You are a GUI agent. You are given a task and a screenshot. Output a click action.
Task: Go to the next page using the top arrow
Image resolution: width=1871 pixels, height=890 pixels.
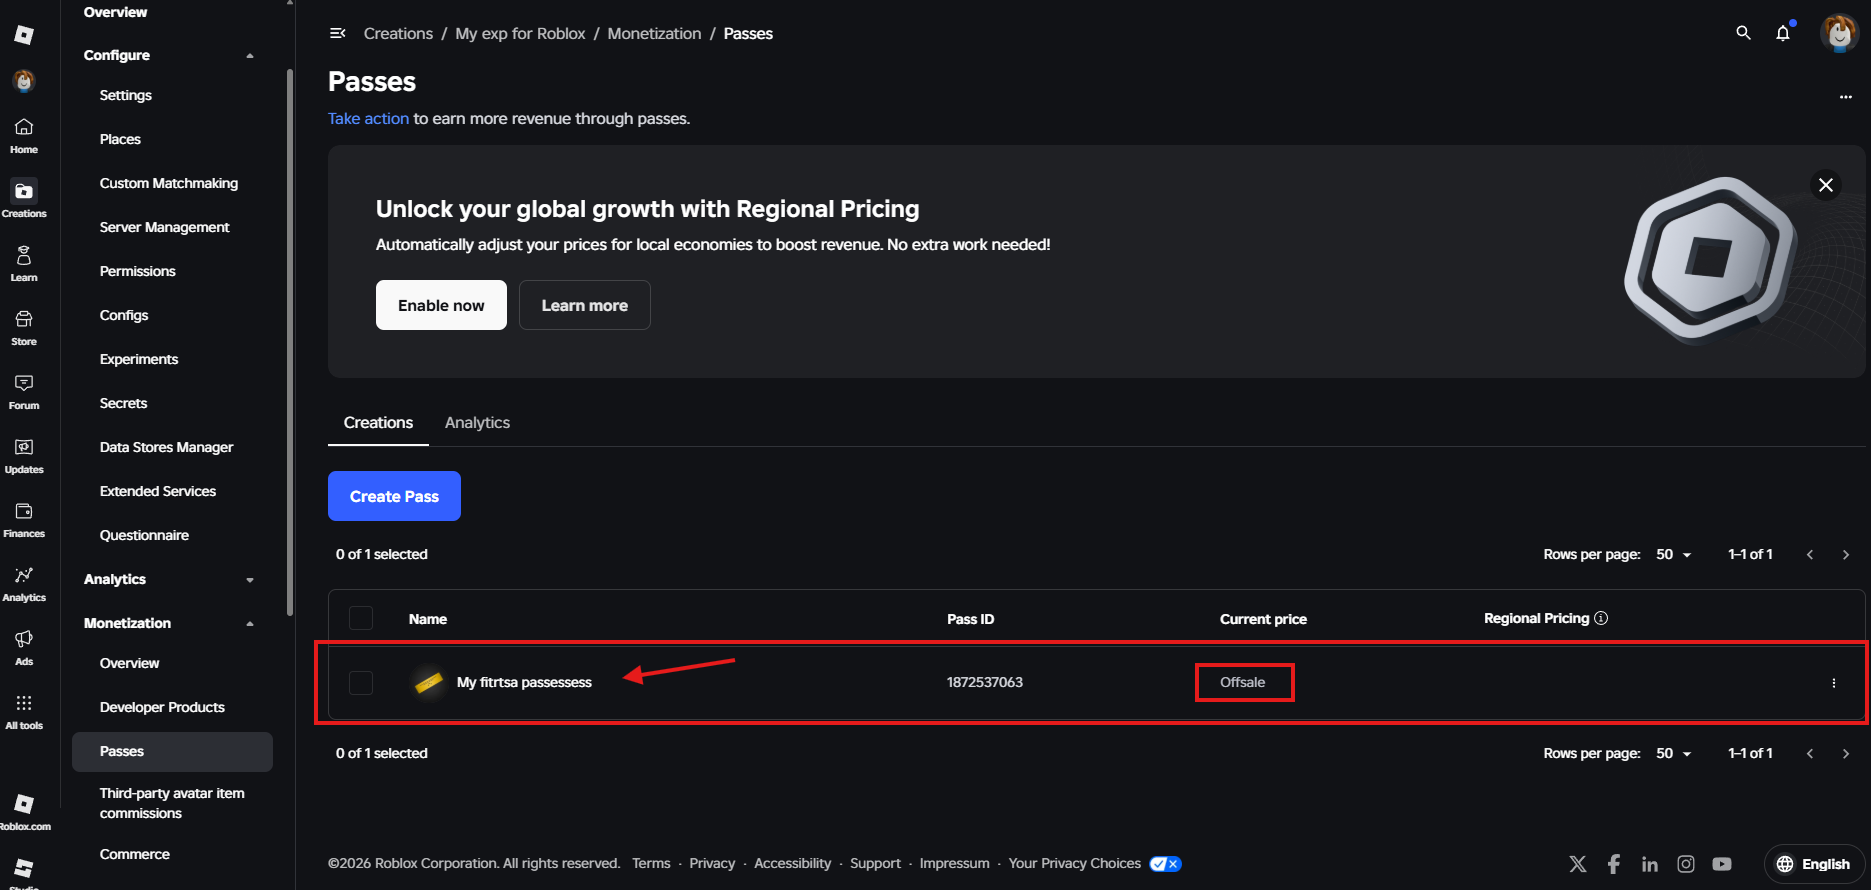pyautogui.click(x=1846, y=555)
